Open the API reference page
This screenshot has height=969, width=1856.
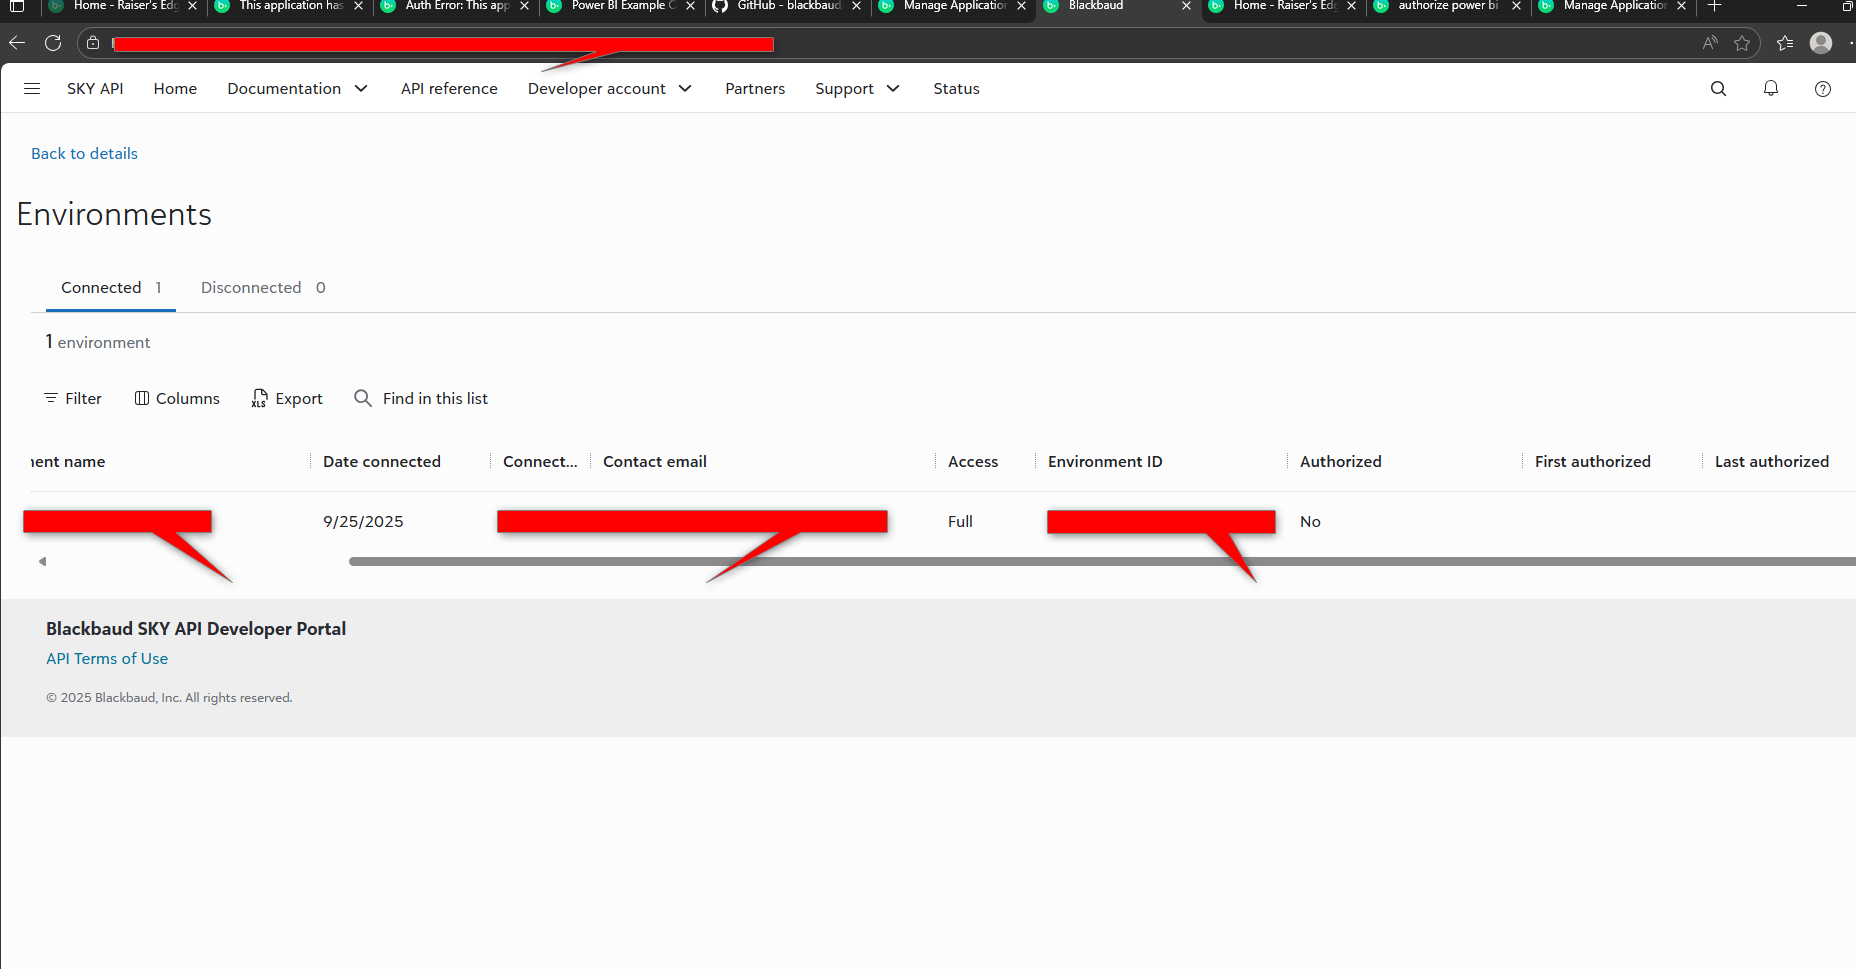(x=449, y=89)
